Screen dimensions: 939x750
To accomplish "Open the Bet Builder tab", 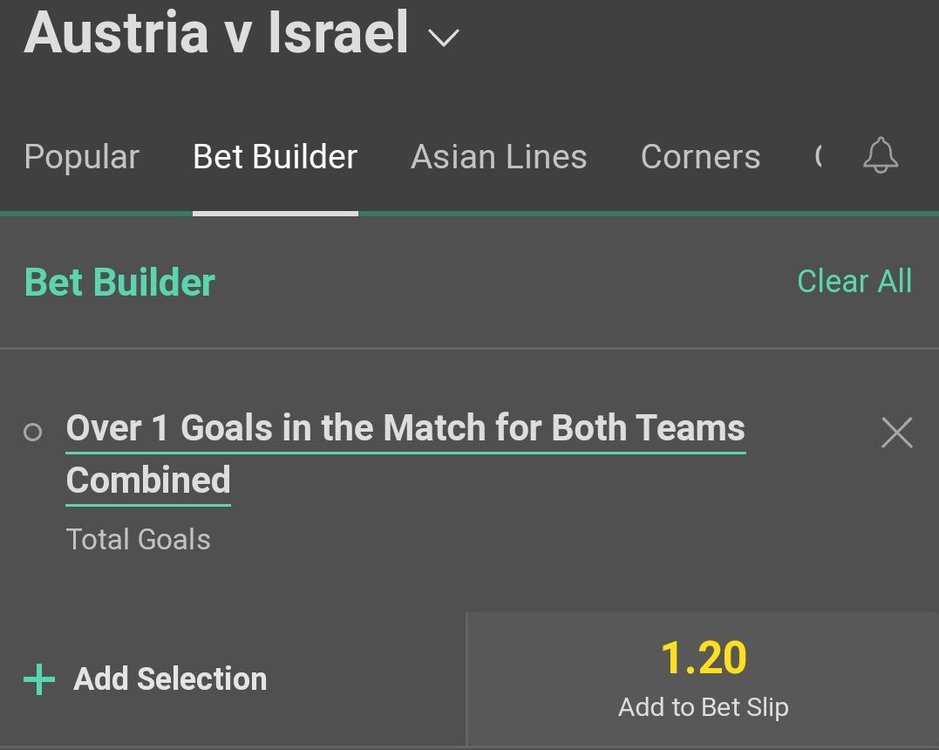I will (x=275, y=157).
